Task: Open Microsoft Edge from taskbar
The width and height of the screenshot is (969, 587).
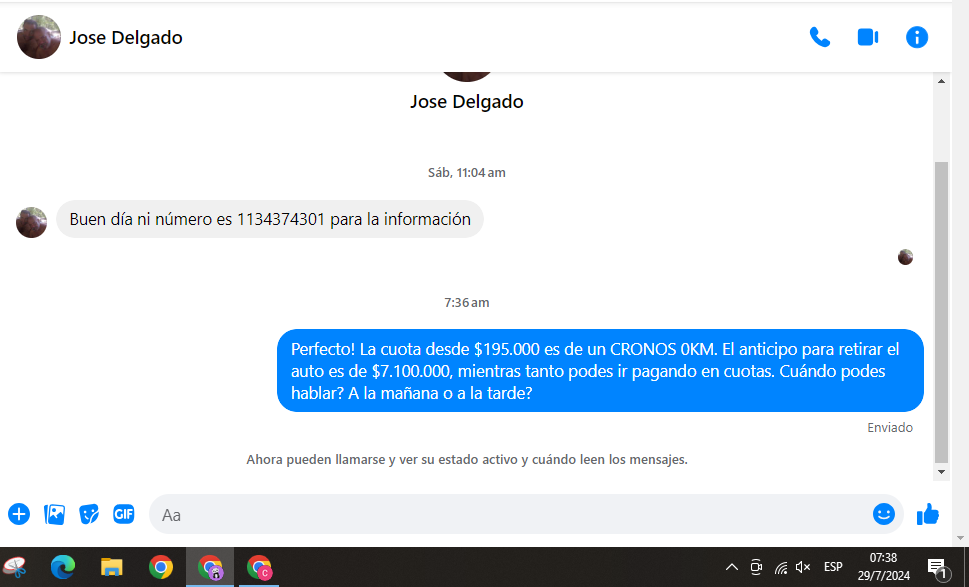Action: (x=63, y=567)
